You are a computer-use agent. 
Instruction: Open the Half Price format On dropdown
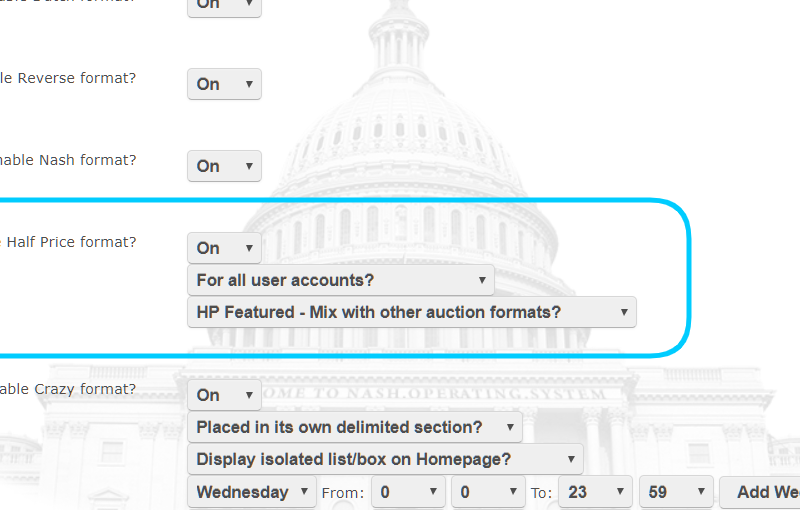coord(224,248)
